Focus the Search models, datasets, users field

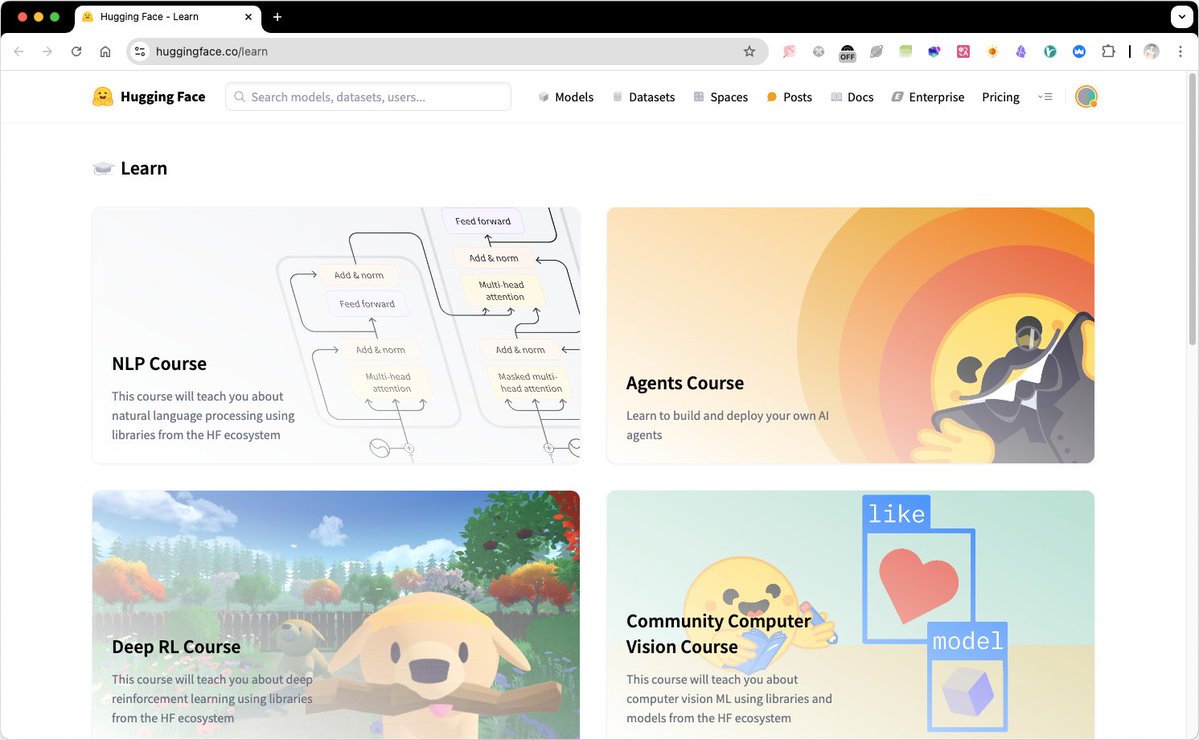pyautogui.click(x=368, y=96)
